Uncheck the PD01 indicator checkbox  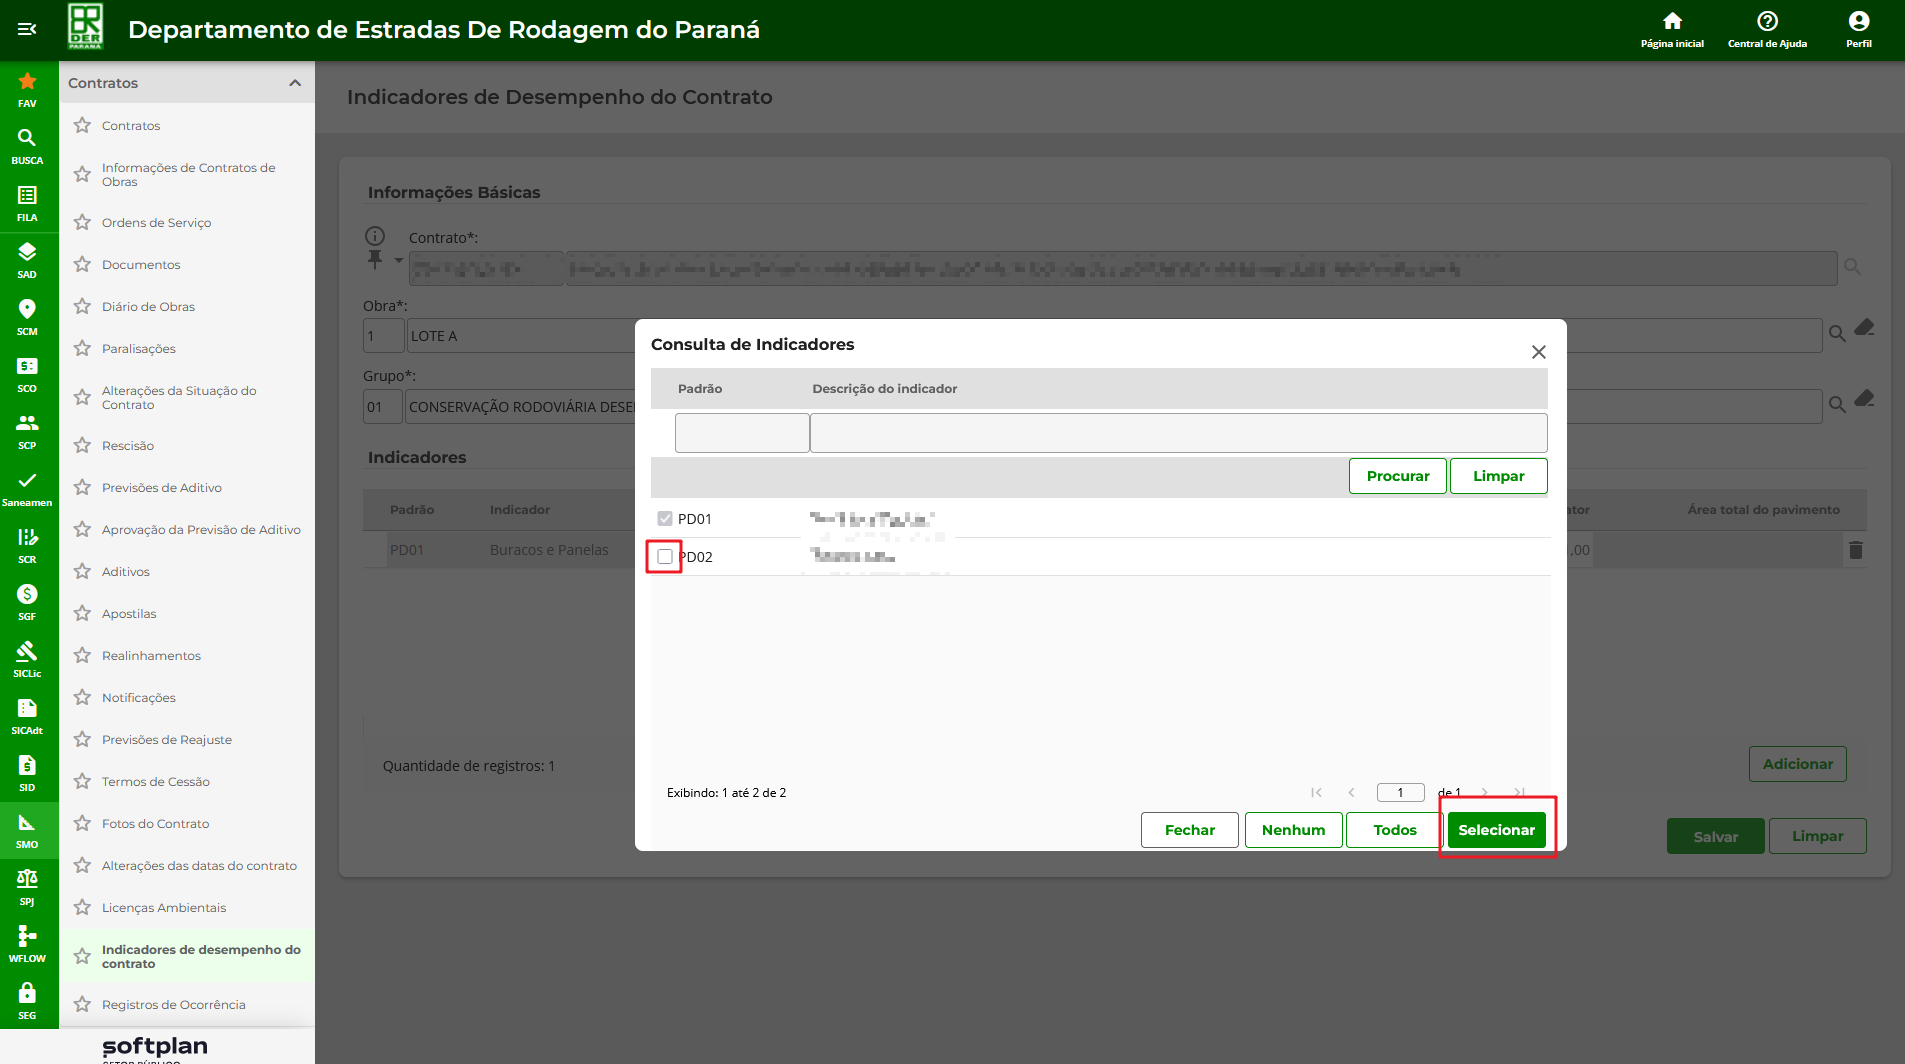click(x=665, y=519)
